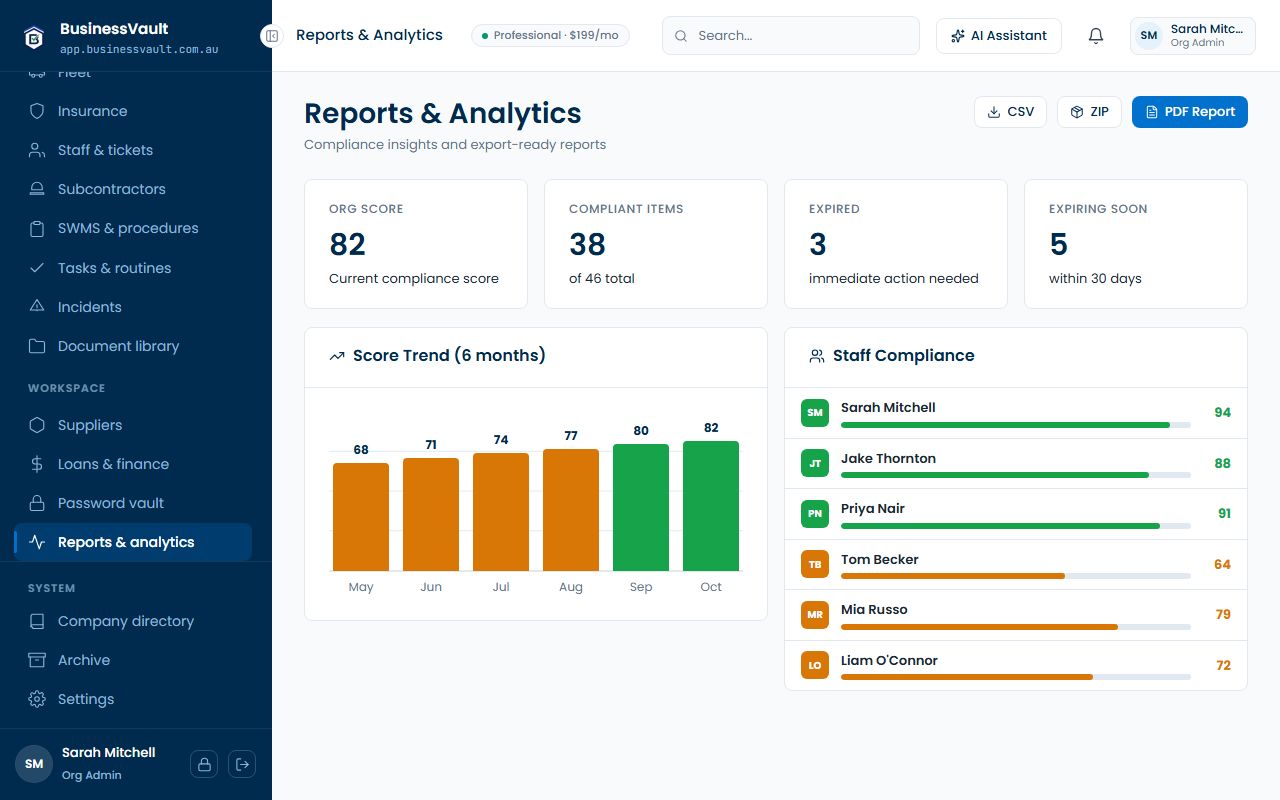The image size is (1280, 800).
Task: Click the Document library folder icon
Action: (x=37, y=346)
